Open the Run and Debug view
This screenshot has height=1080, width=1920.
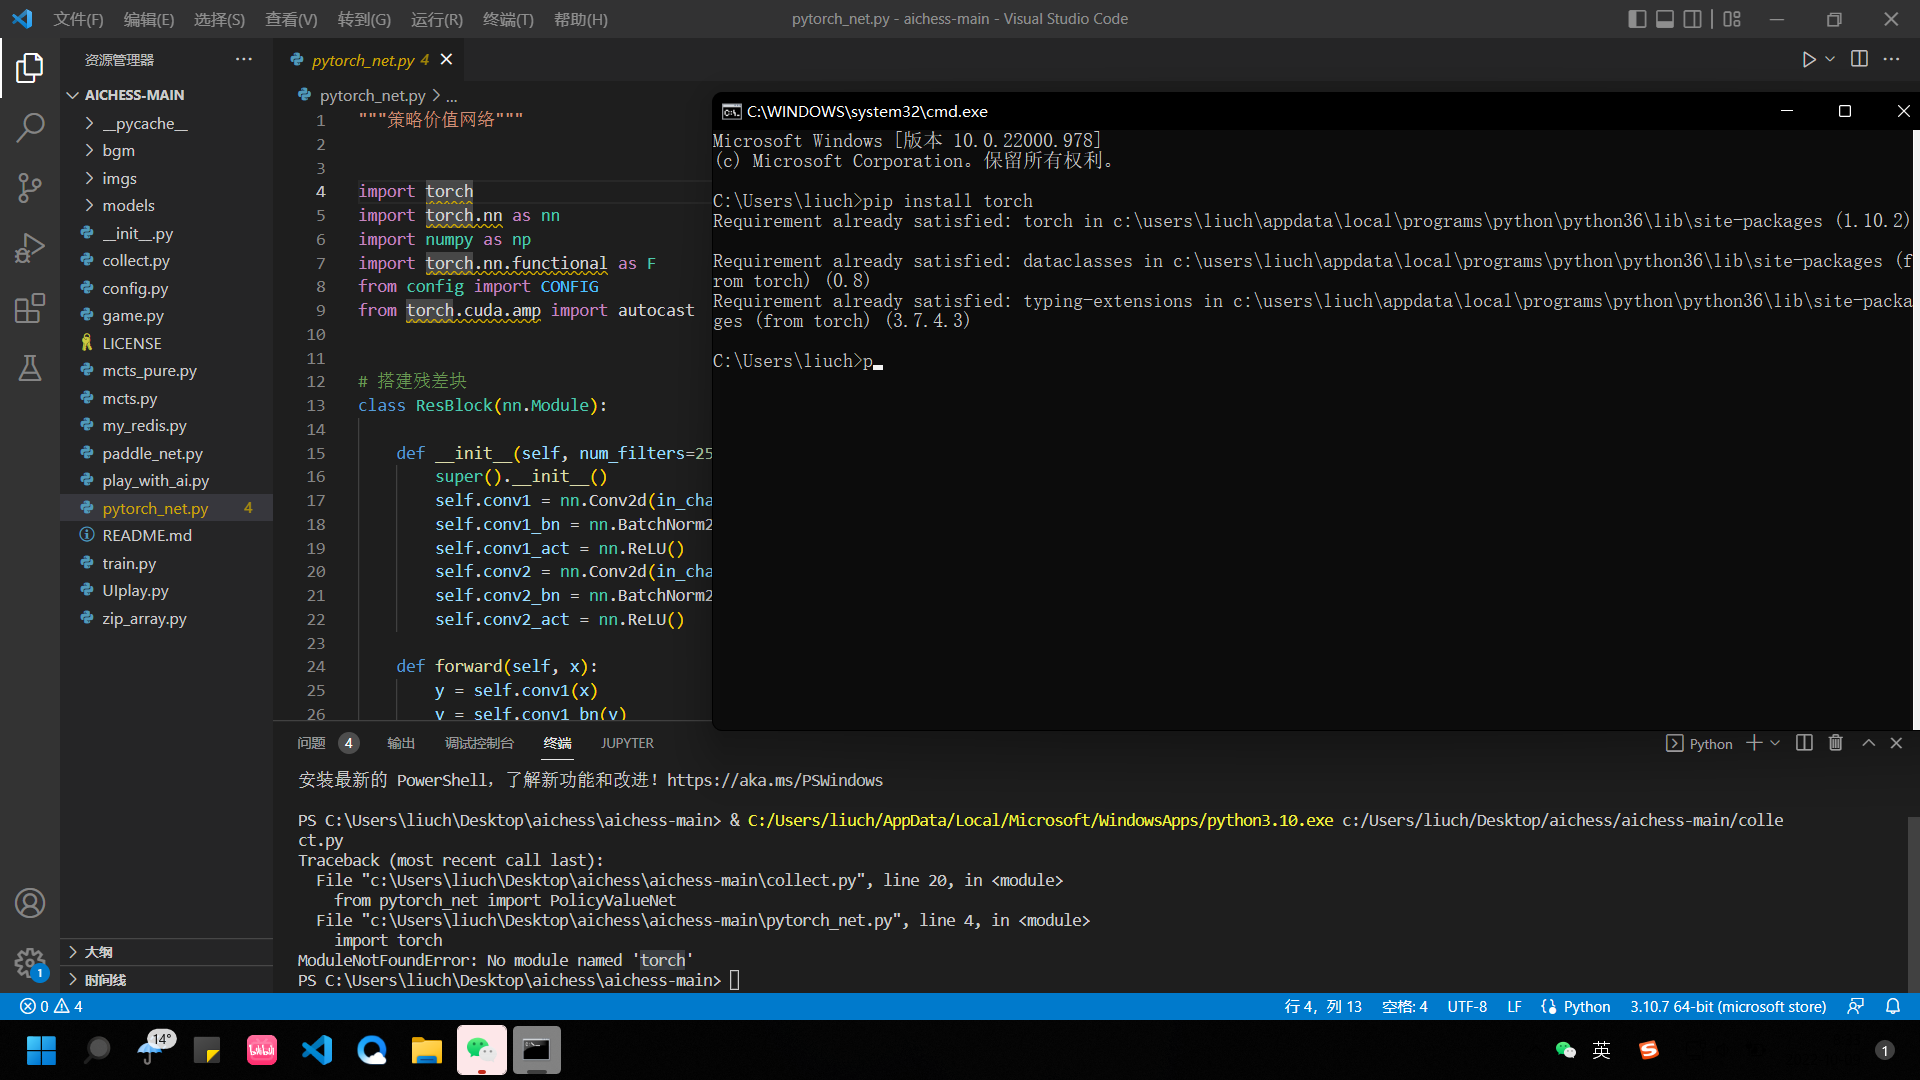[30, 247]
